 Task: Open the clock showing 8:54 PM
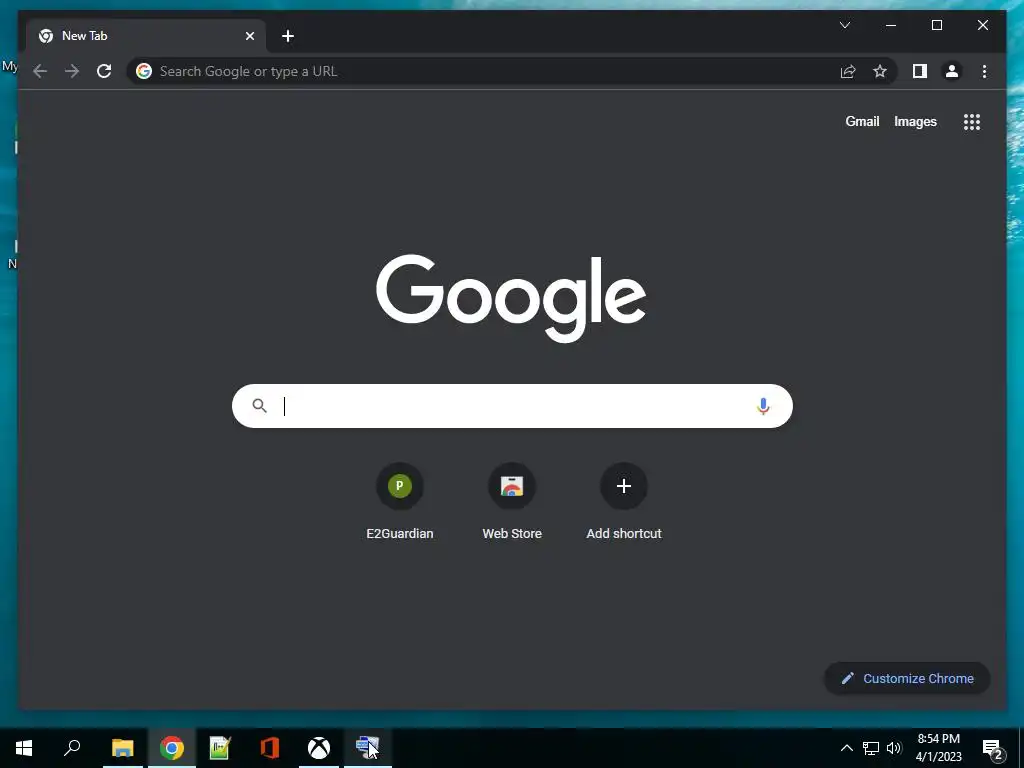(938, 748)
